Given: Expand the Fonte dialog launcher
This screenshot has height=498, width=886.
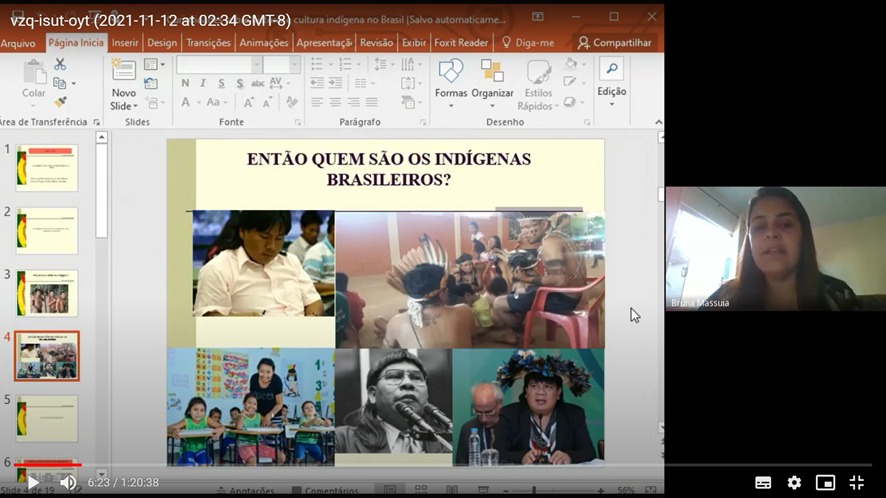Looking at the screenshot, I should click(x=298, y=122).
